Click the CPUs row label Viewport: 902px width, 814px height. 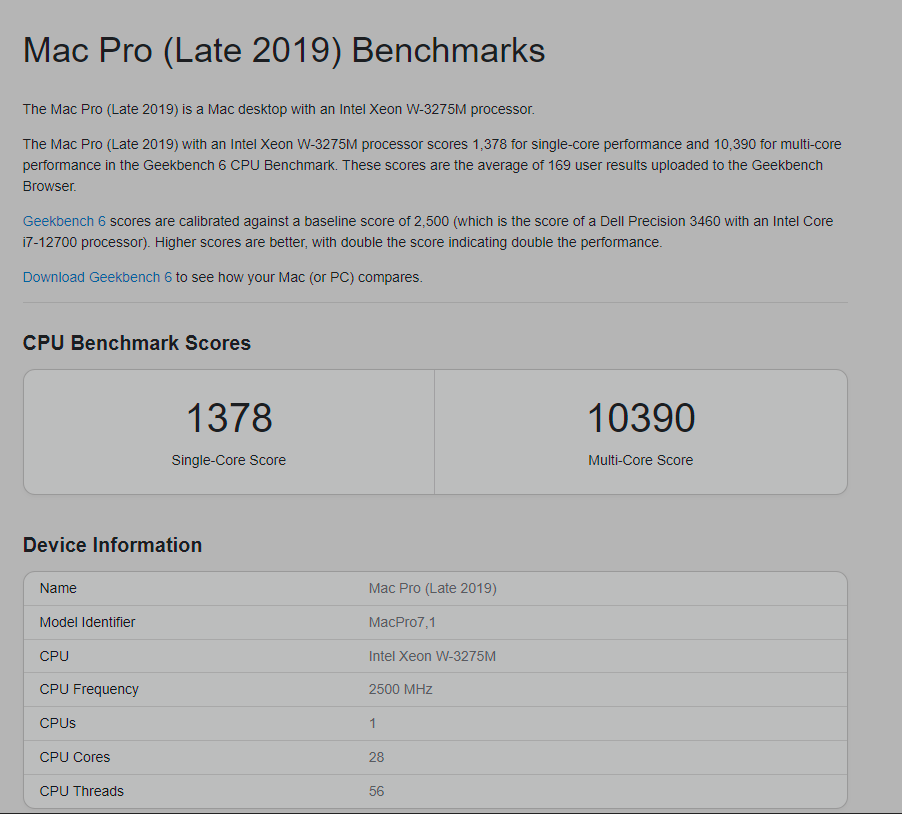coord(57,723)
